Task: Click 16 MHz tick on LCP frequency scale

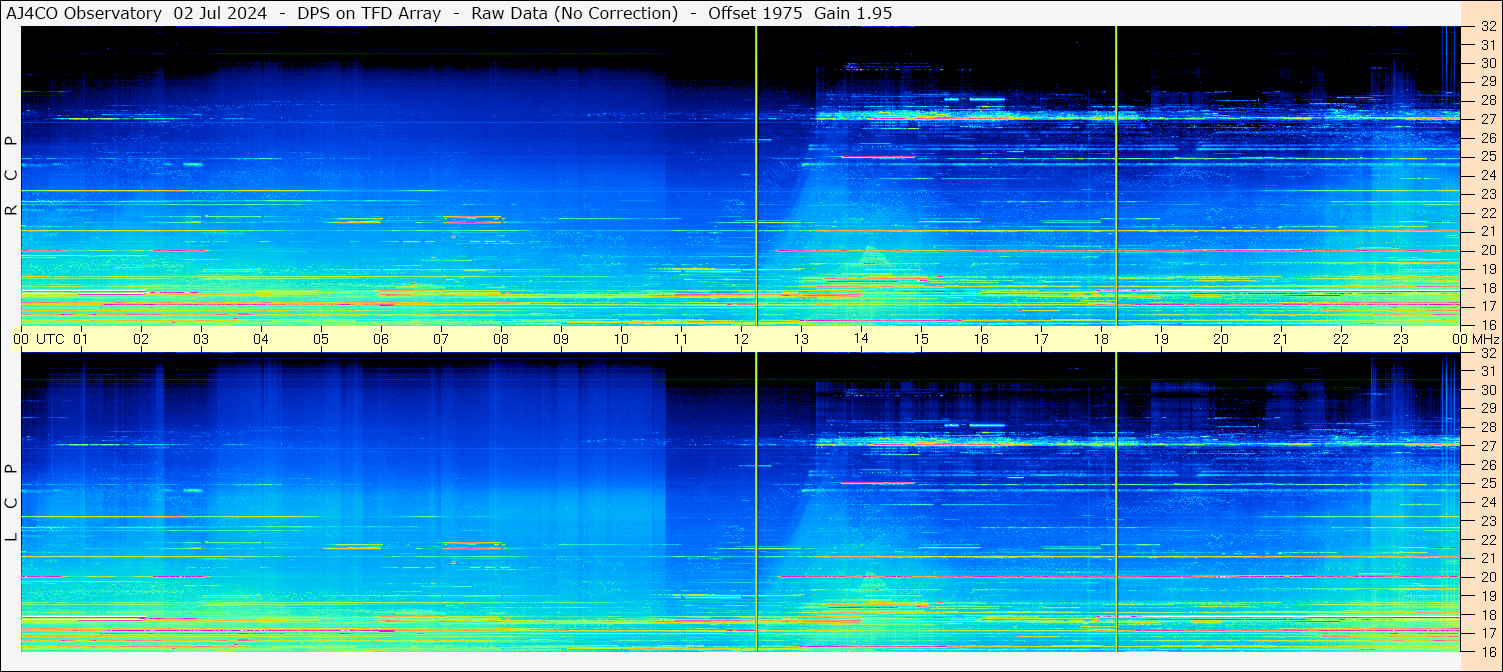Action: [1488, 651]
